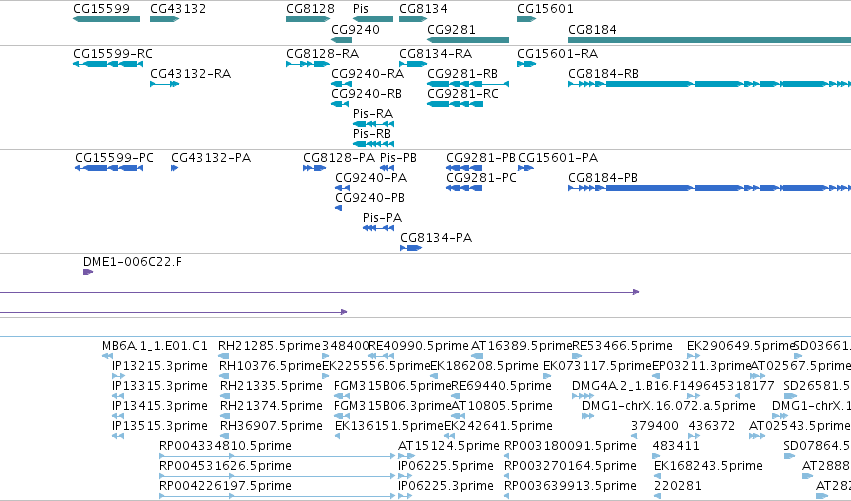The image size is (851, 501).
Task: Select transcript CG8134-RA
Action: 413,64
